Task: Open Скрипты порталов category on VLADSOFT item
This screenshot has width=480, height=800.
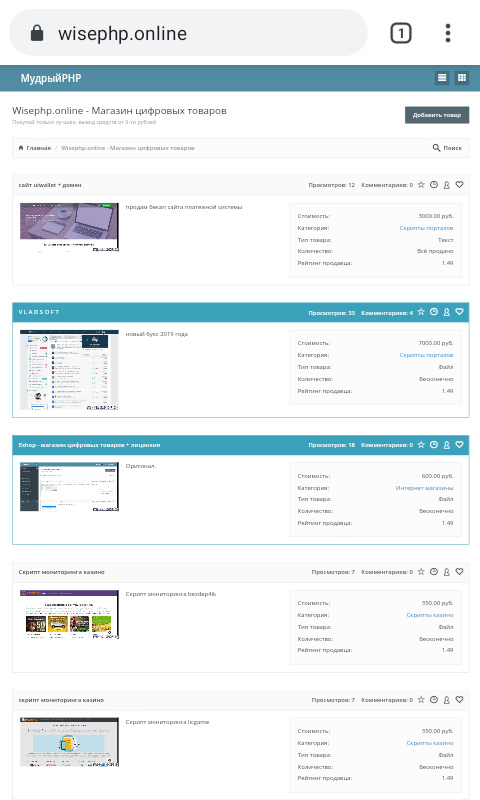Action: [426, 355]
